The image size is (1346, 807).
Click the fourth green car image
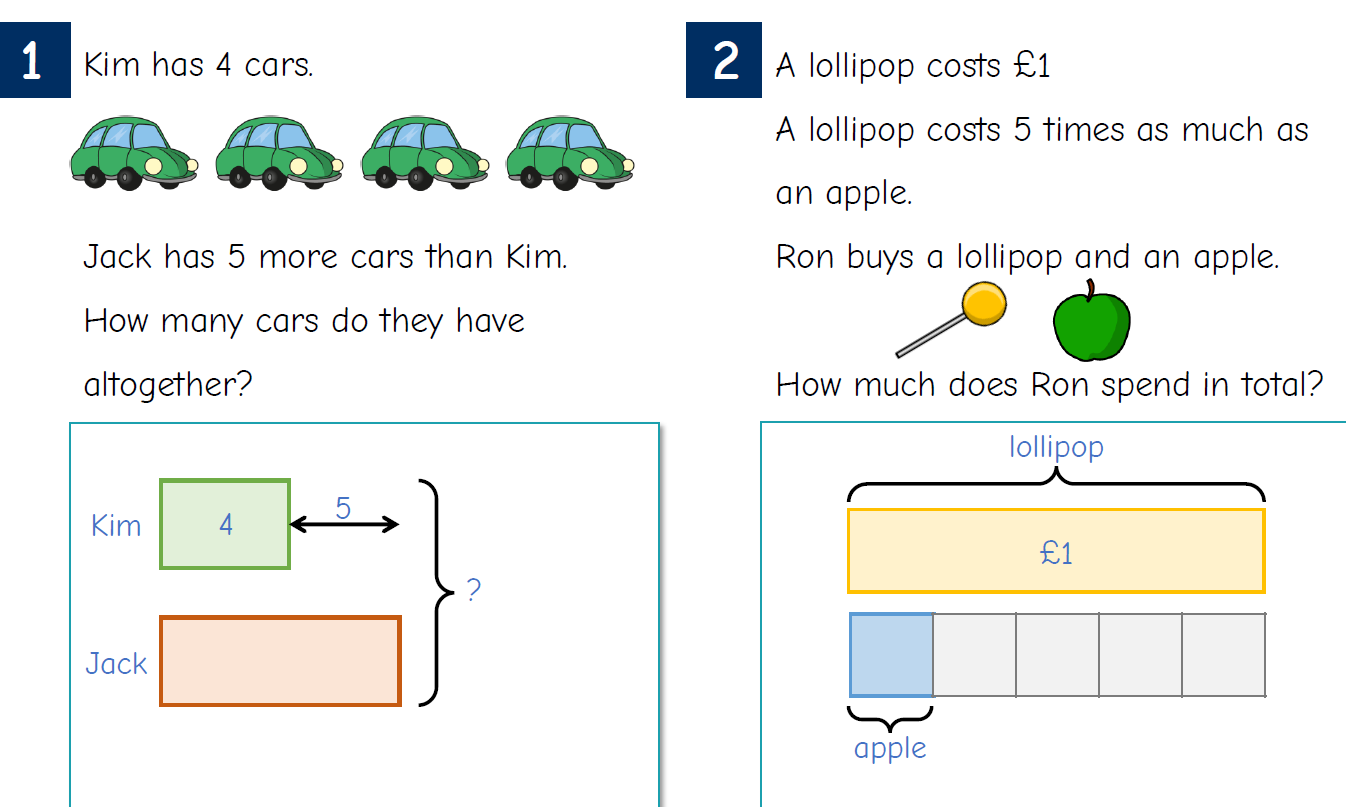(x=569, y=153)
